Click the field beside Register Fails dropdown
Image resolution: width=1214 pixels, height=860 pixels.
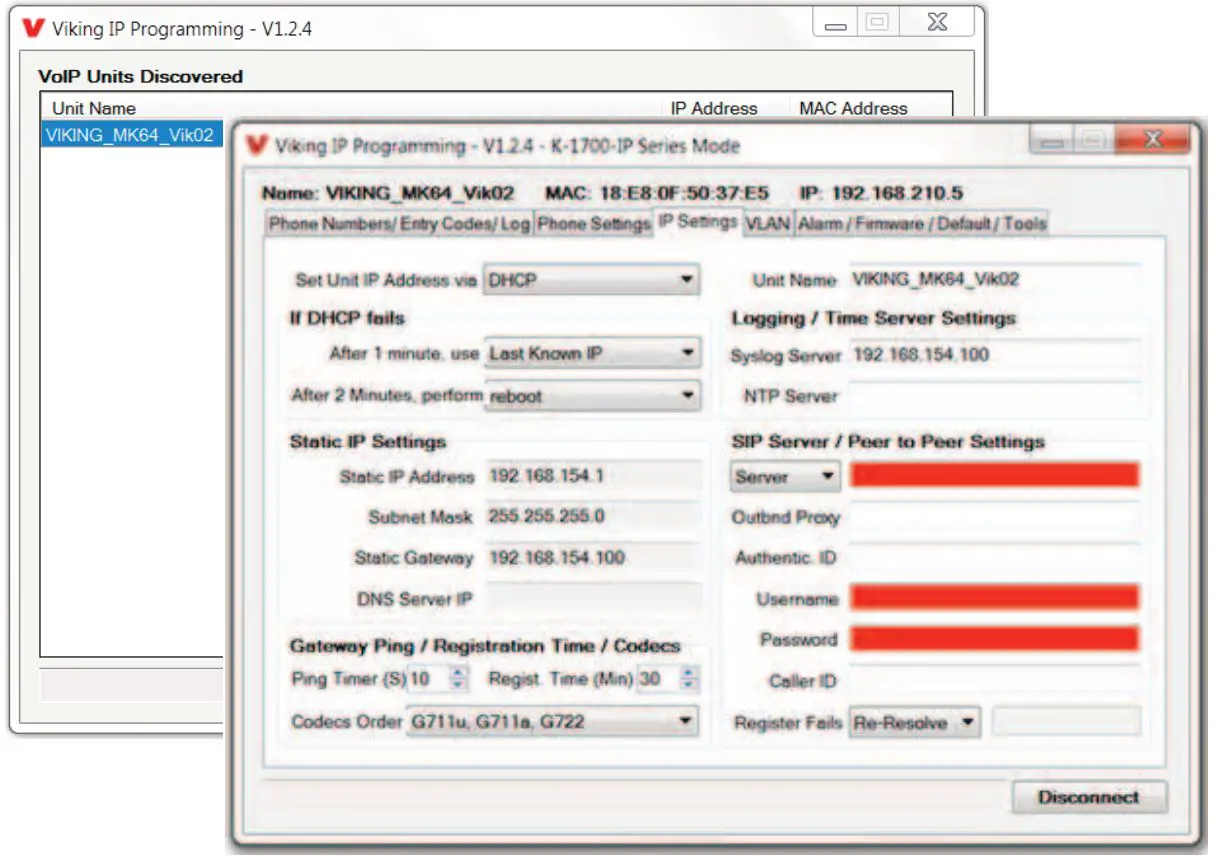[1066, 722]
